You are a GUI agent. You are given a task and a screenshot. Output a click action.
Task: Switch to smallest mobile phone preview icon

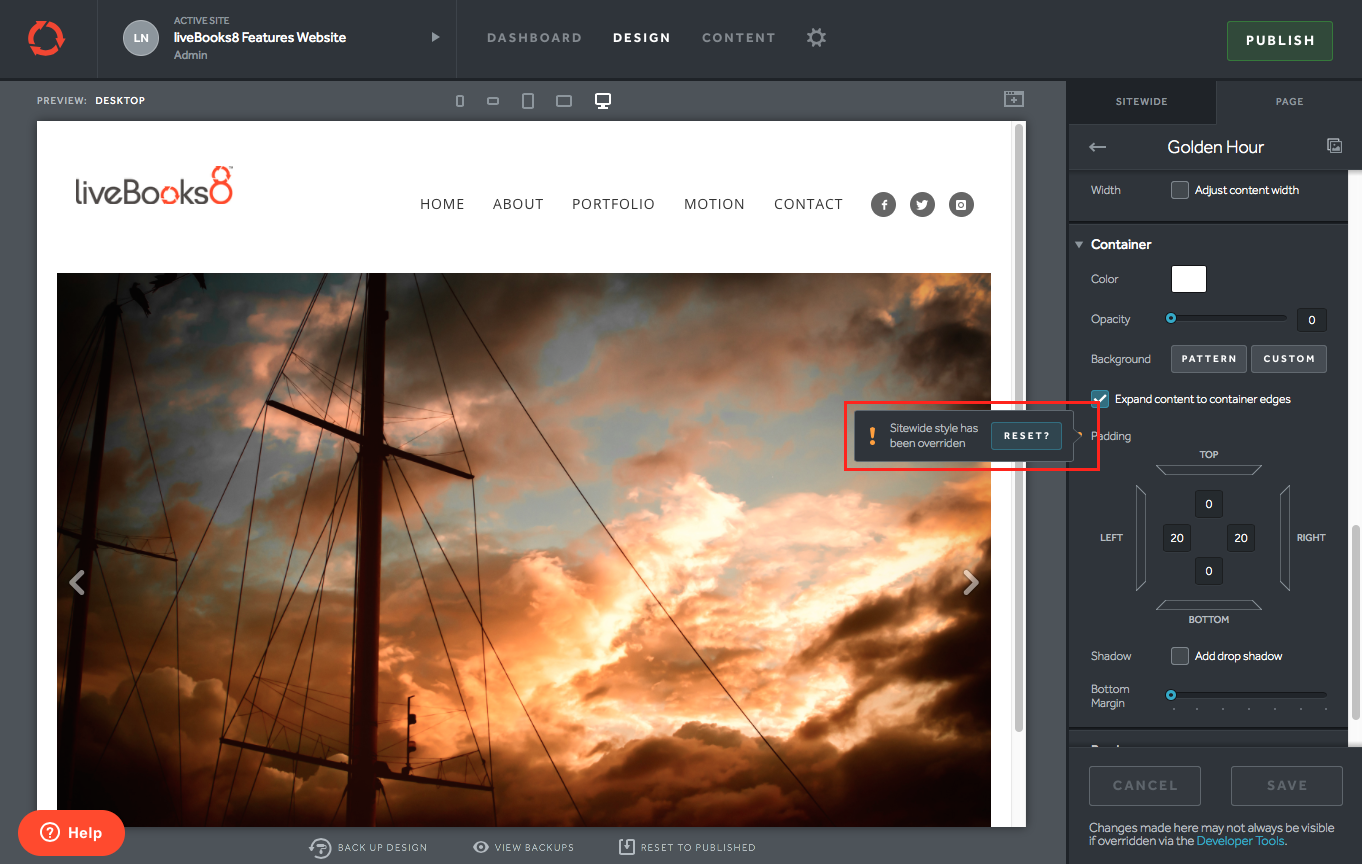(x=460, y=101)
